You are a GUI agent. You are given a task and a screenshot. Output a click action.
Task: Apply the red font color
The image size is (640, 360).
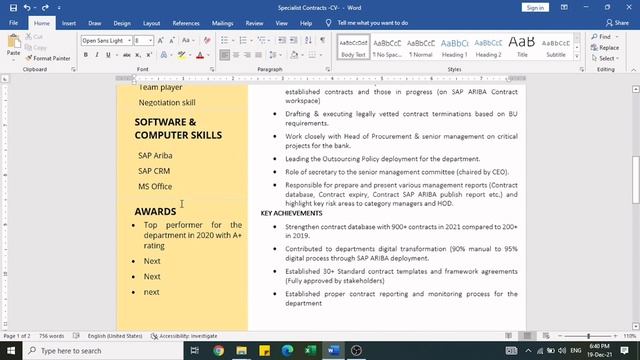[x=200, y=55]
